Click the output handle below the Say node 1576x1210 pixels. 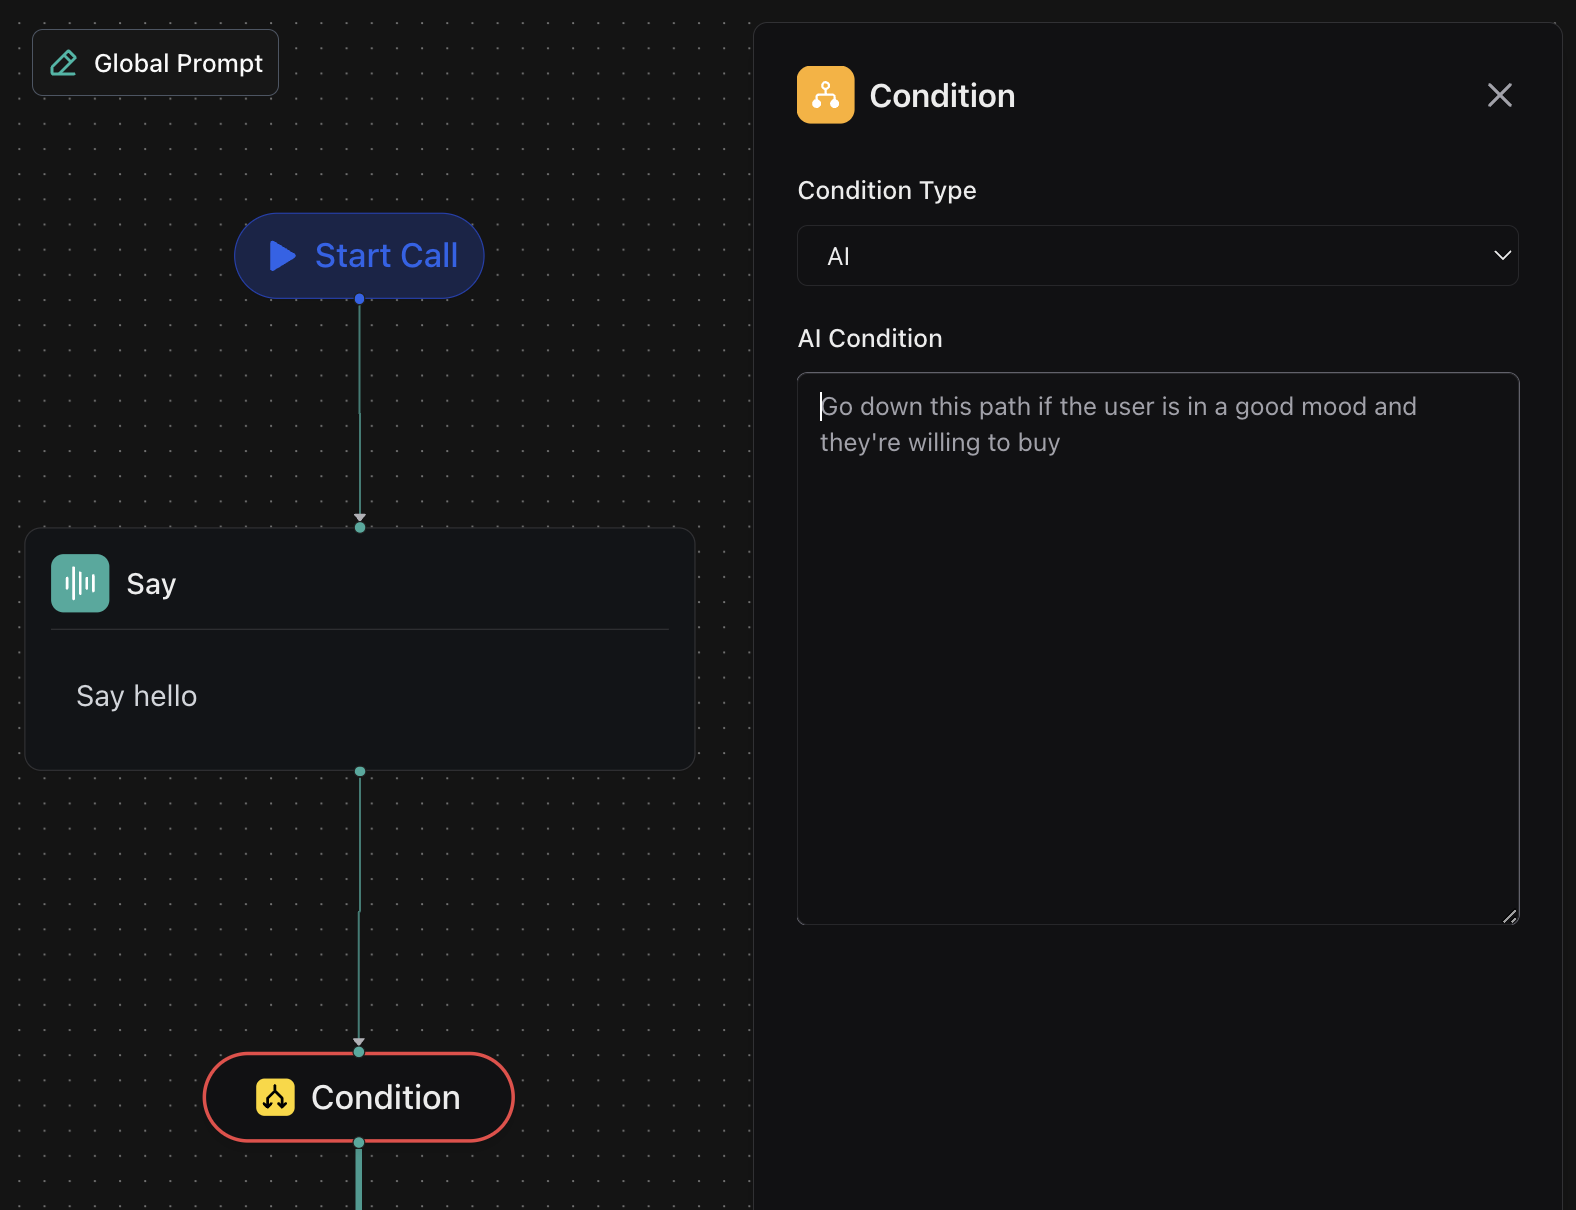coord(360,771)
